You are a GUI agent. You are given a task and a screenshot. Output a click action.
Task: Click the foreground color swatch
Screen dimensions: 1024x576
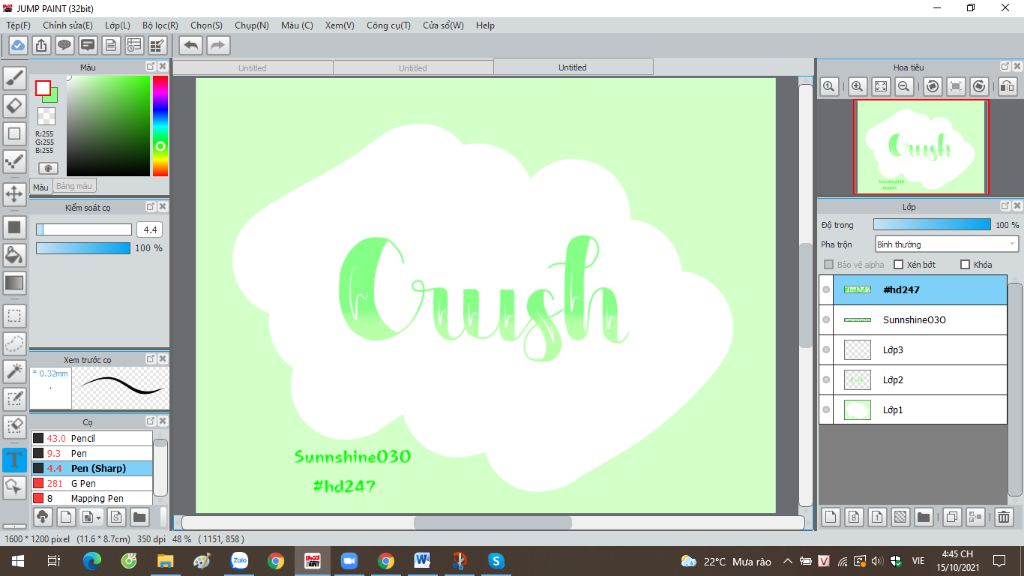[43, 88]
